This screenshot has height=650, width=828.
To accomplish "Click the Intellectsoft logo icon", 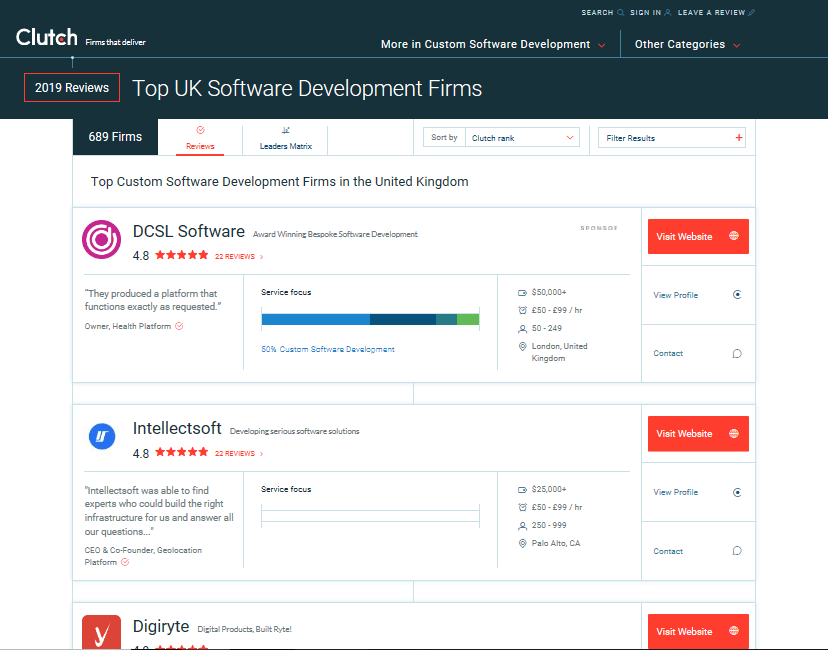I will tap(101, 436).
